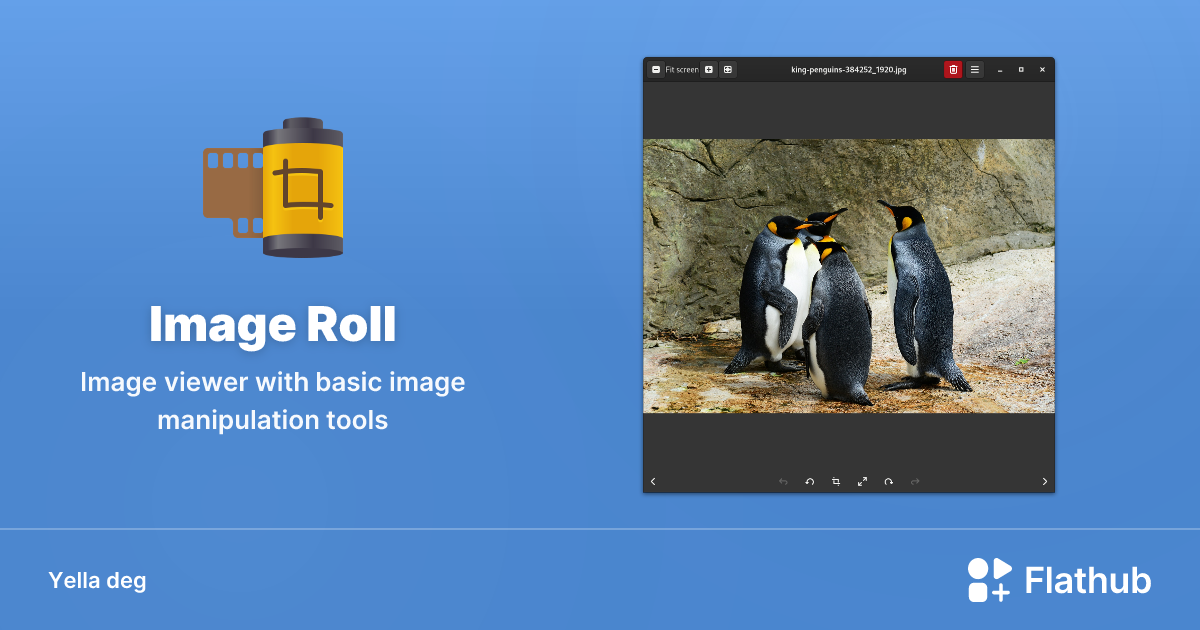The height and width of the screenshot is (630, 1200).
Task: Delete king-penguins-384252_1920.jpg with the trash icon
Action: [x=951, y=69]
